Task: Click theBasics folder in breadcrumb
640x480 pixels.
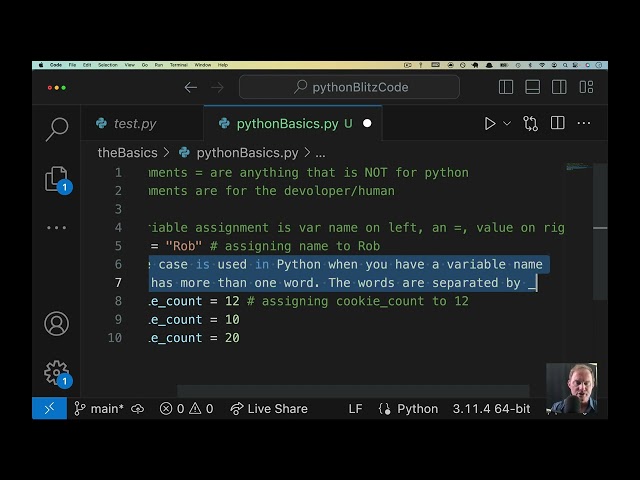Action: coord(127,153)
